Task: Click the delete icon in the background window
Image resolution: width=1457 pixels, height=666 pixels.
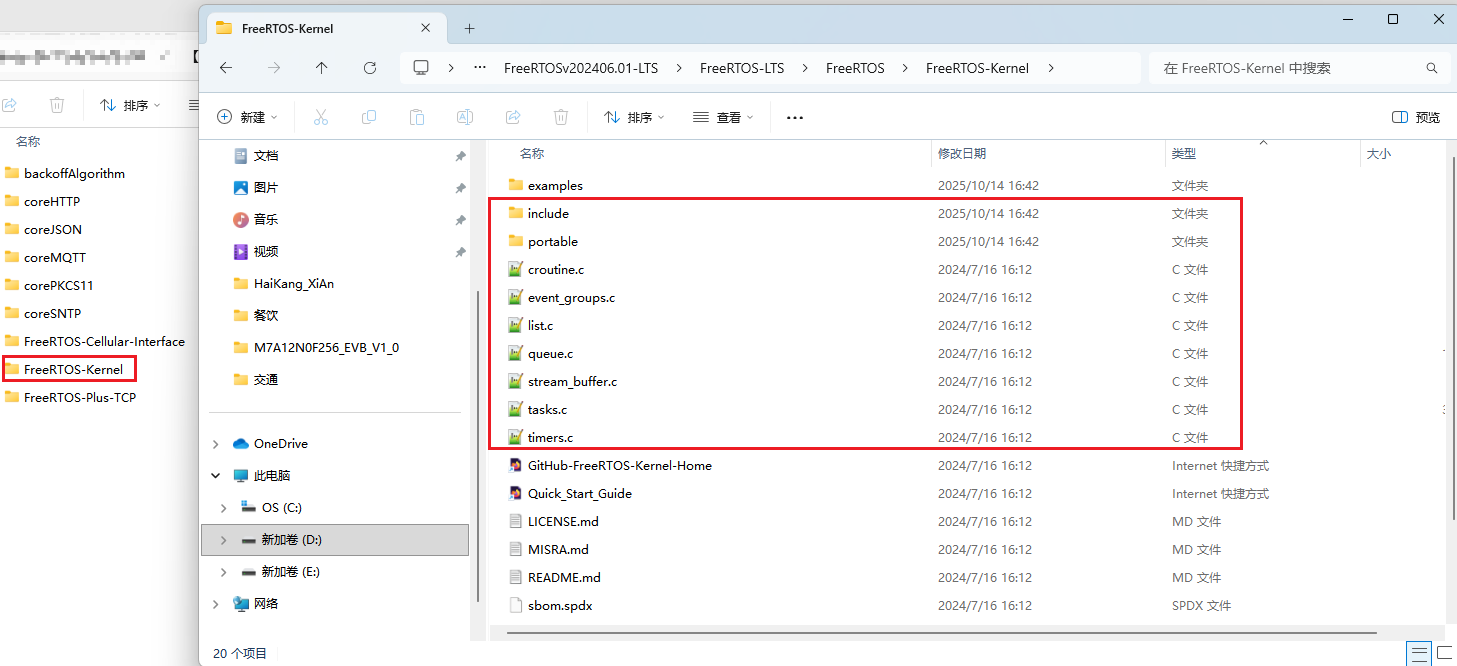Action: 57,105
